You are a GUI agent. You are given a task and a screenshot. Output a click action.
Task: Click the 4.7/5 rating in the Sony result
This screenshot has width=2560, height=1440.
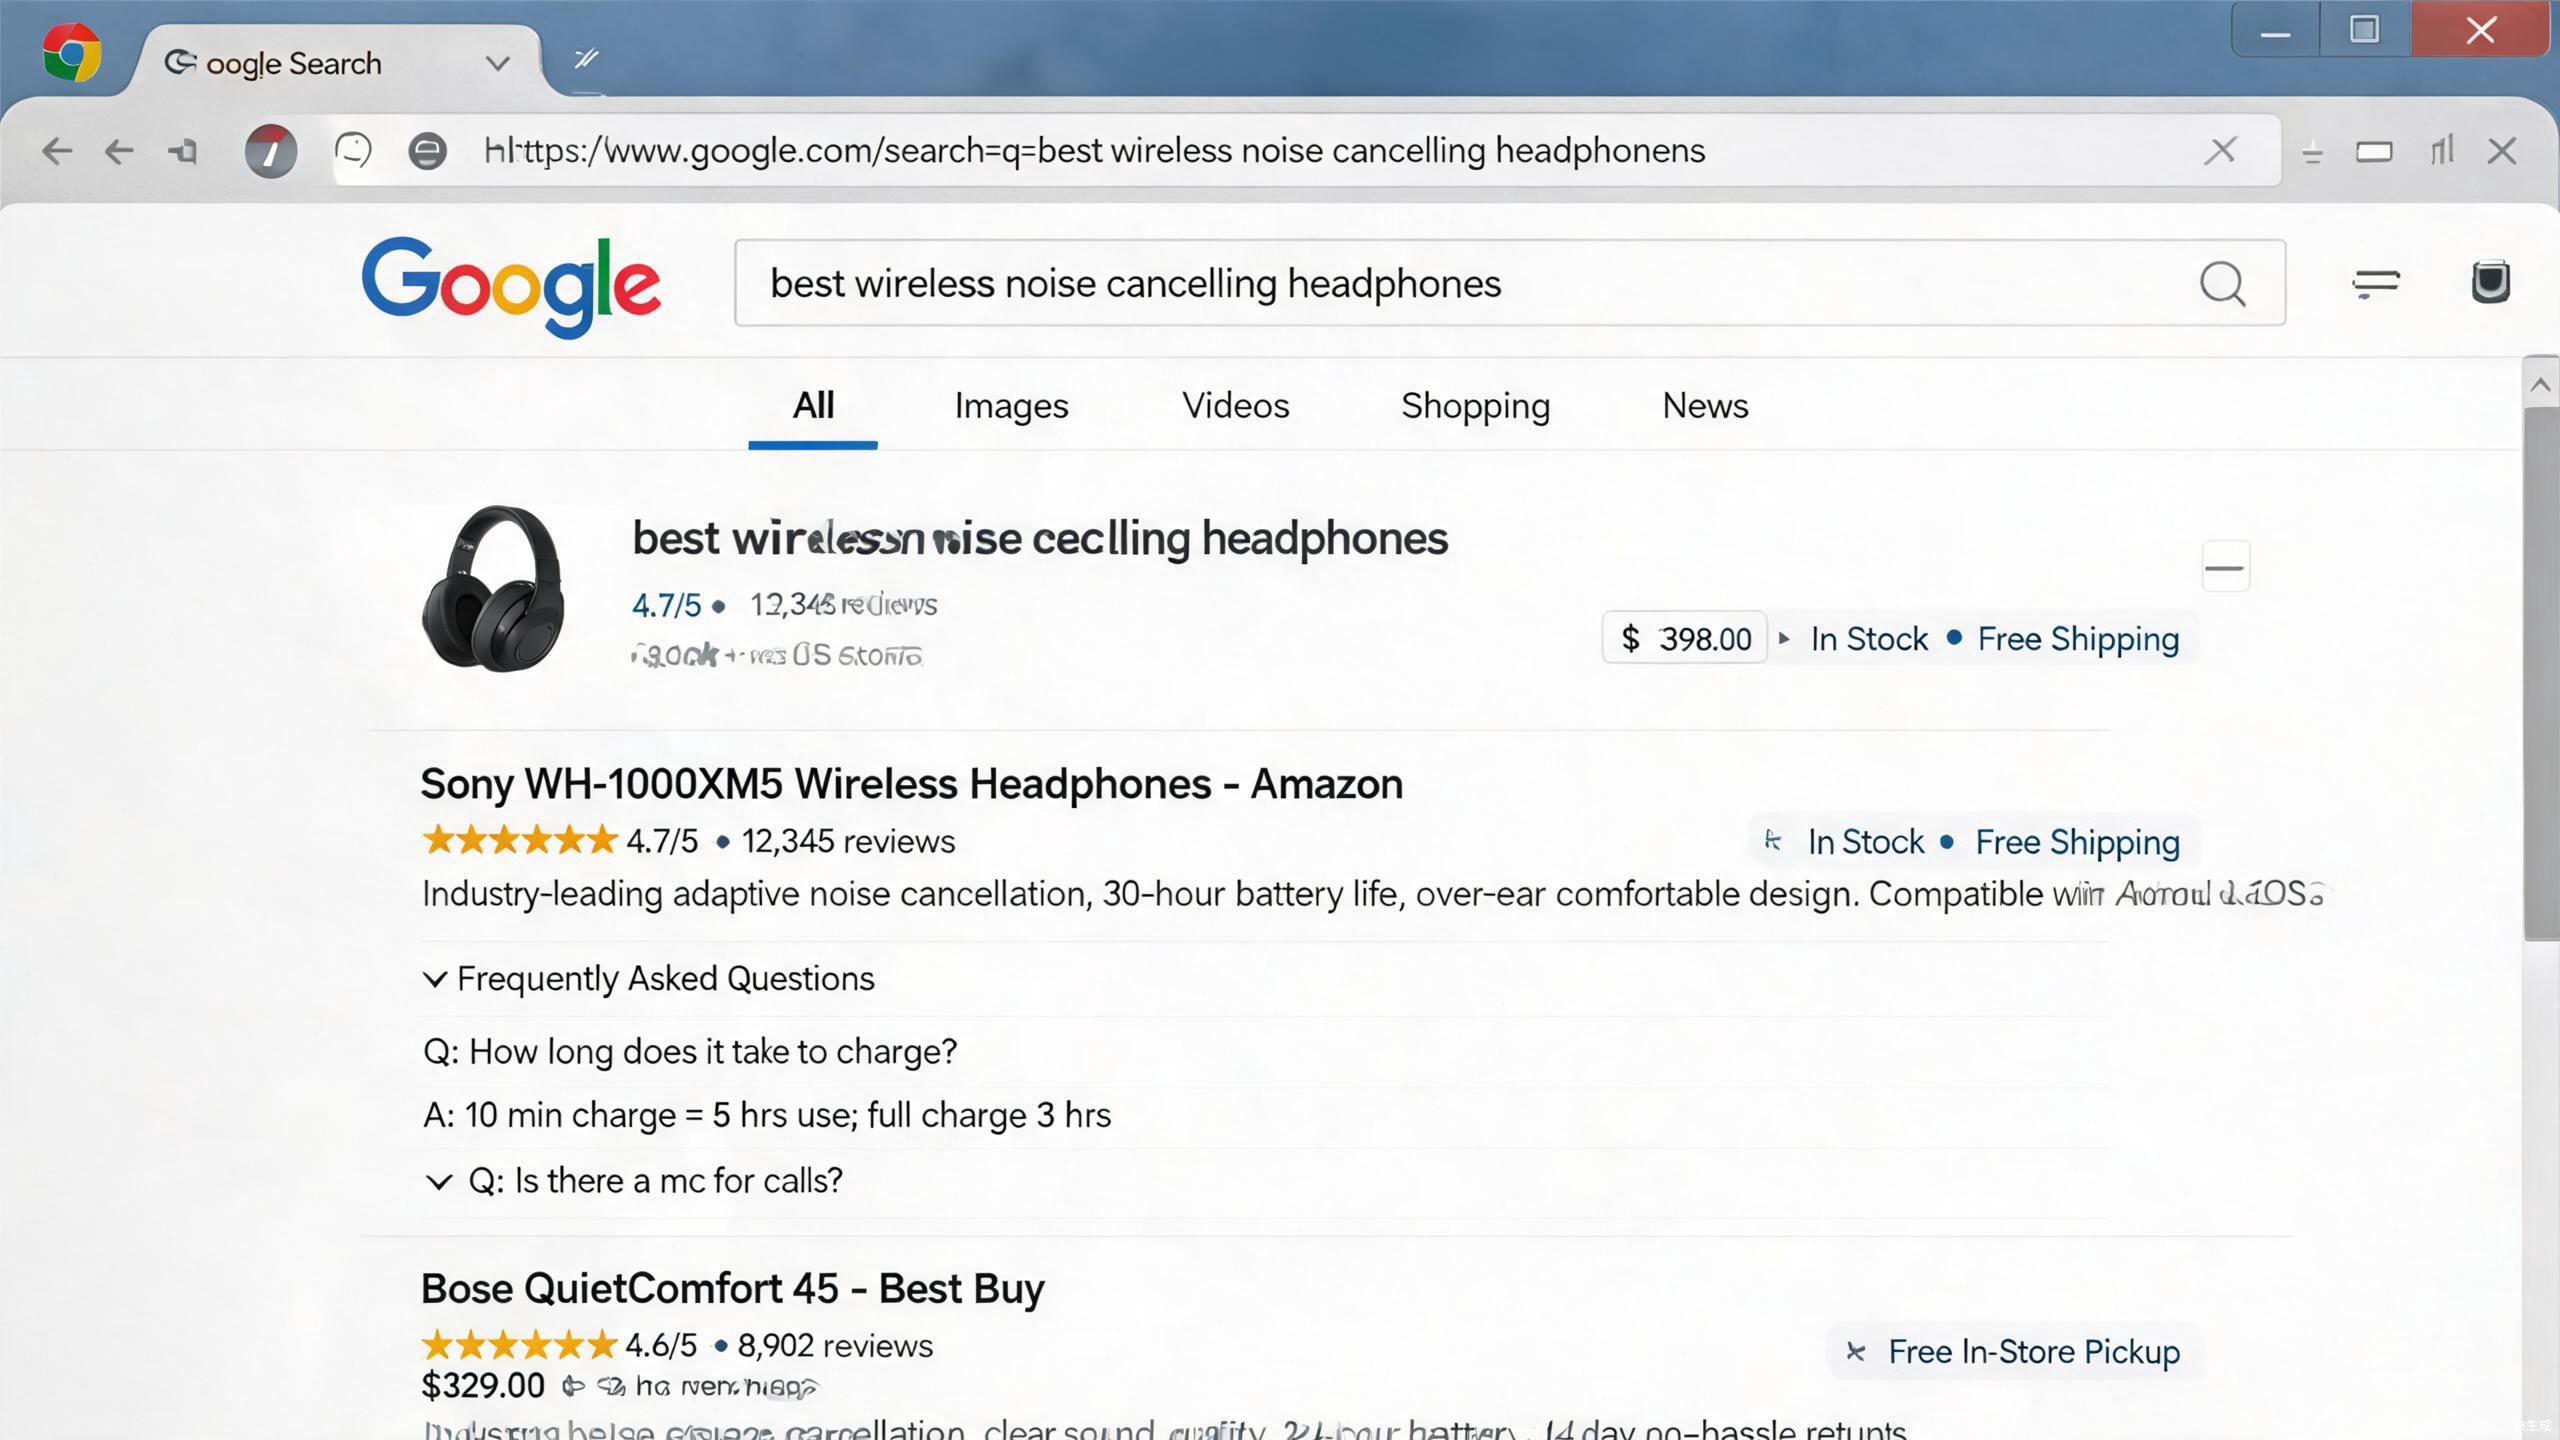point(662,841)
